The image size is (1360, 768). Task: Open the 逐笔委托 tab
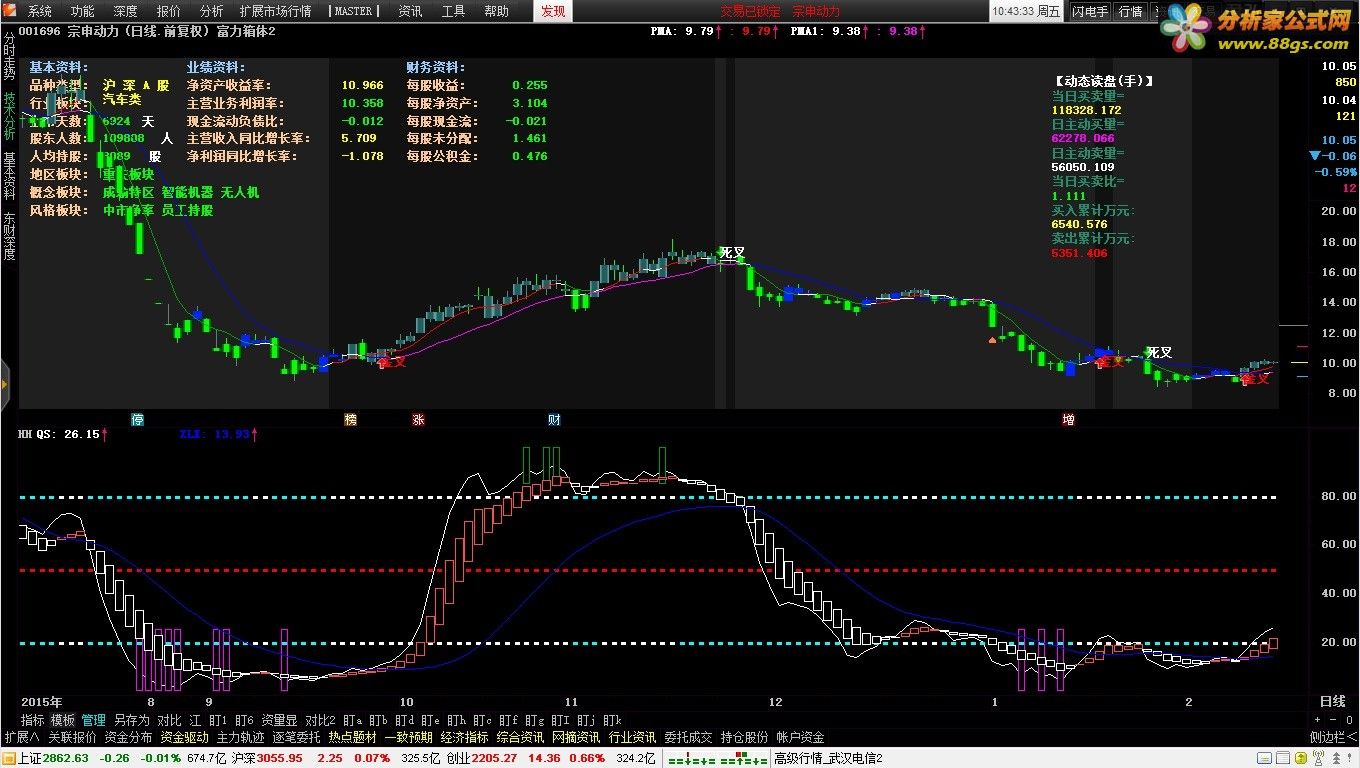tap(296, 737)
